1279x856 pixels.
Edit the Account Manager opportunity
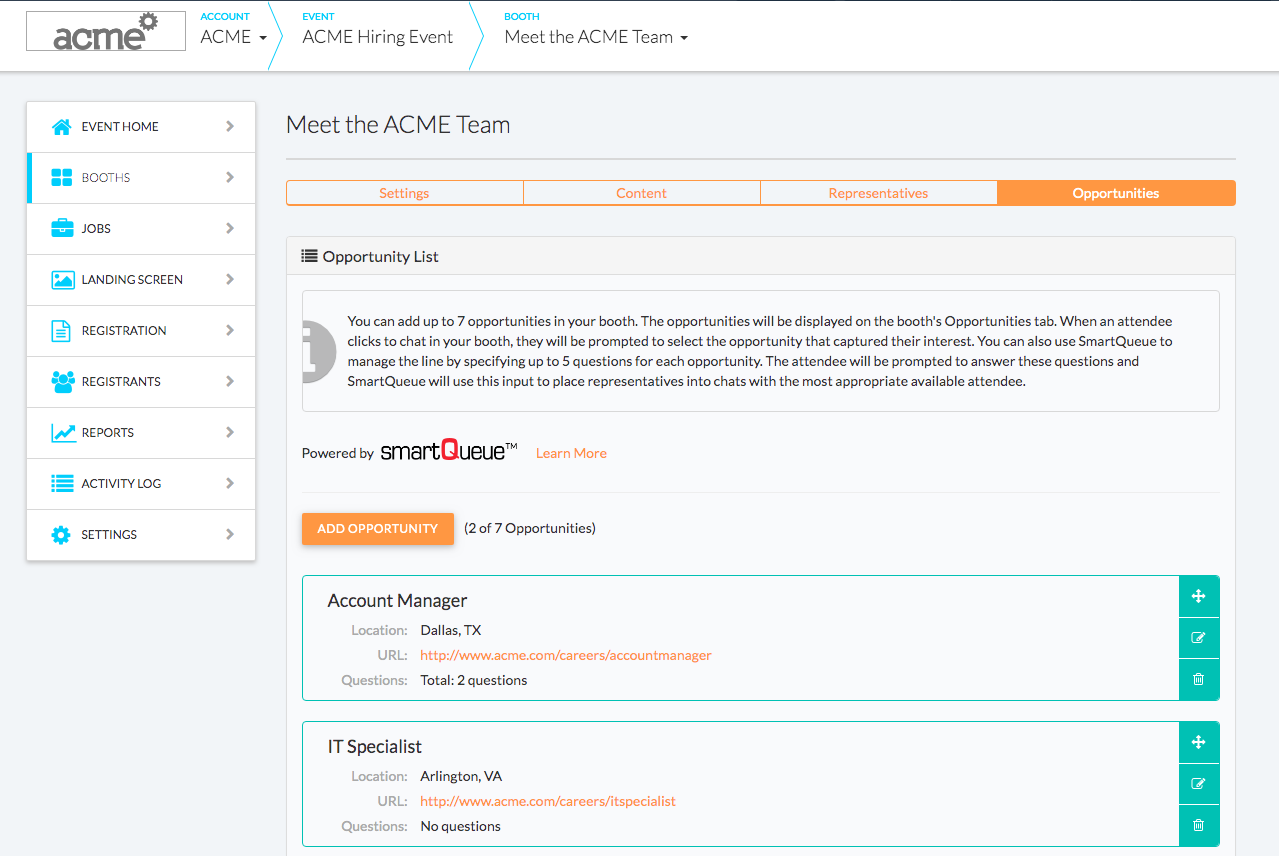click(1199, 638)
